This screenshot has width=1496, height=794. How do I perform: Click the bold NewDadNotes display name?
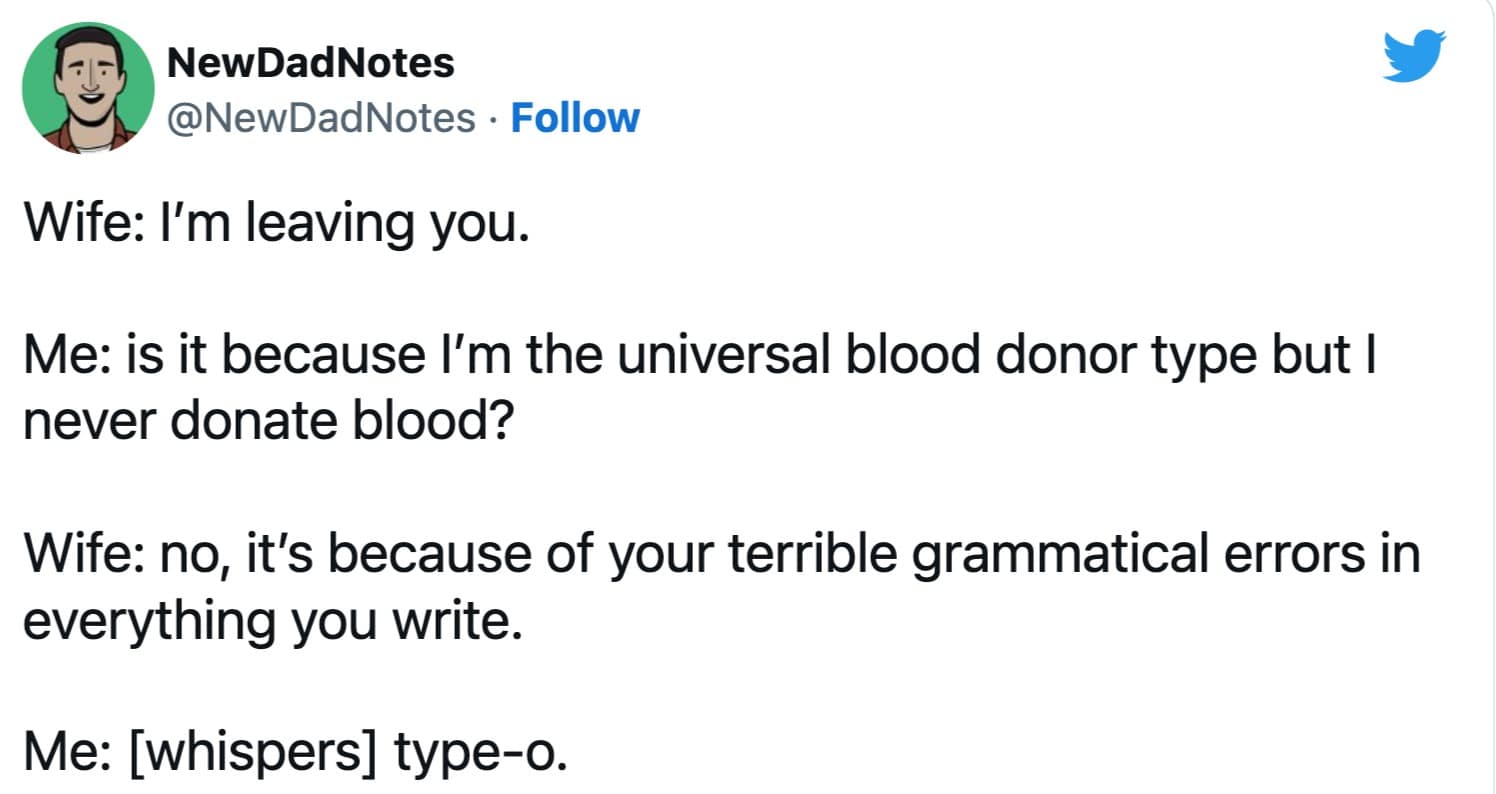(x=311, y=63)
